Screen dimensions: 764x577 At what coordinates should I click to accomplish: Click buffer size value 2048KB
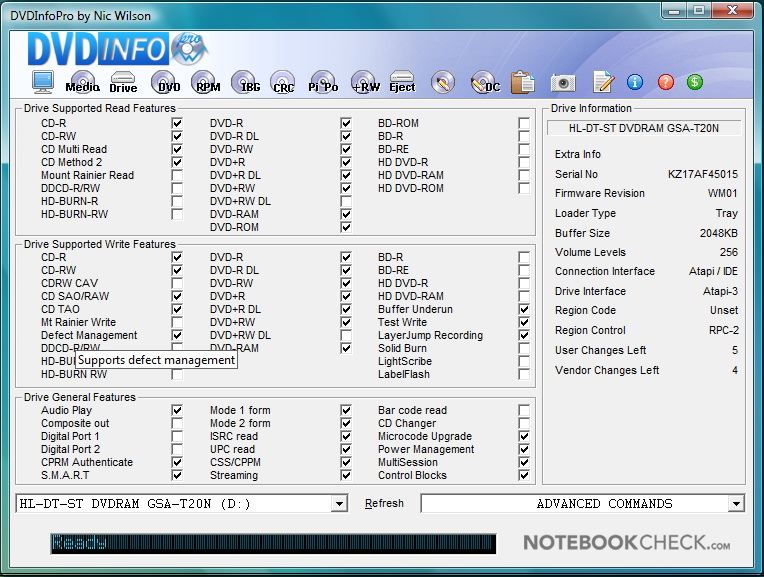(719, 233)
